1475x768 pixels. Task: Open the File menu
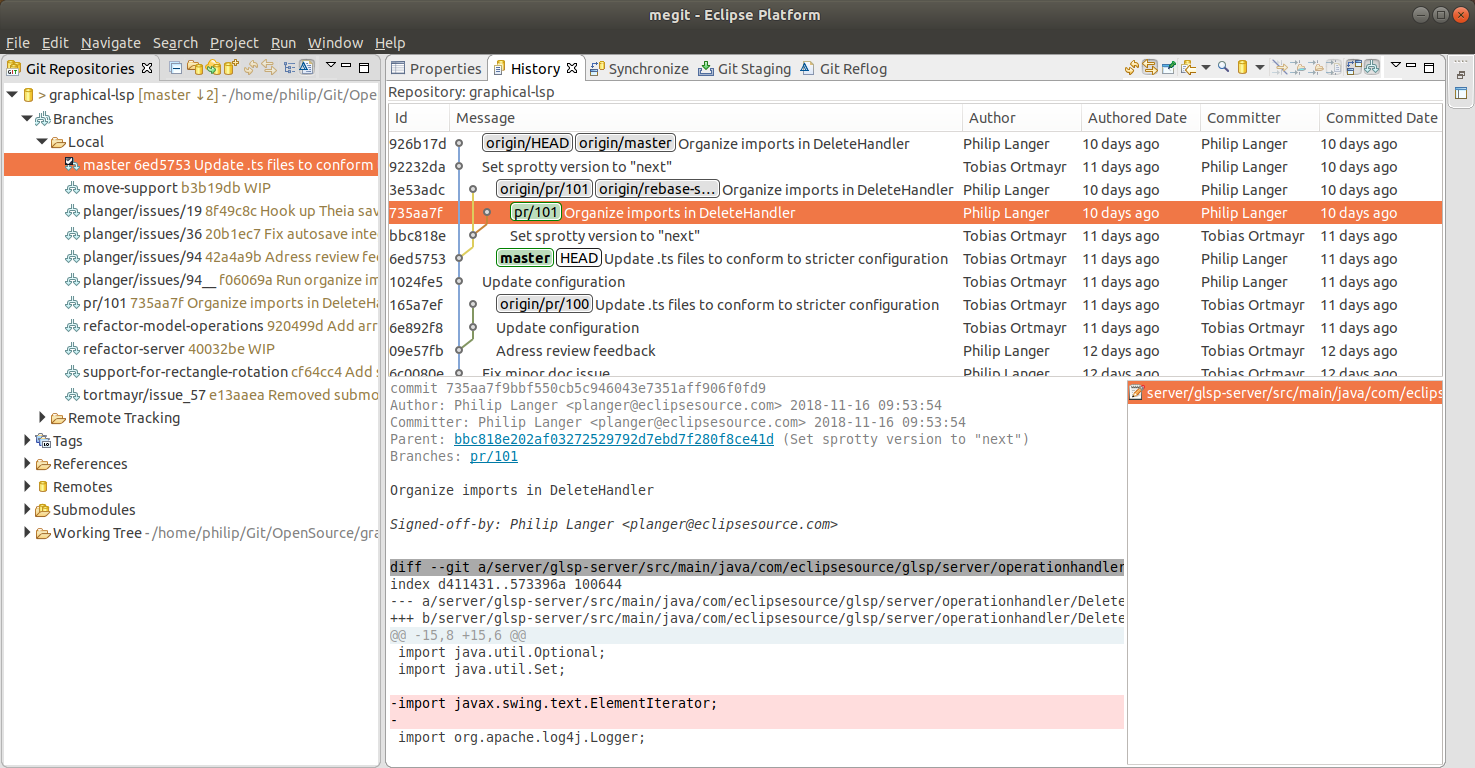[18, 42]
